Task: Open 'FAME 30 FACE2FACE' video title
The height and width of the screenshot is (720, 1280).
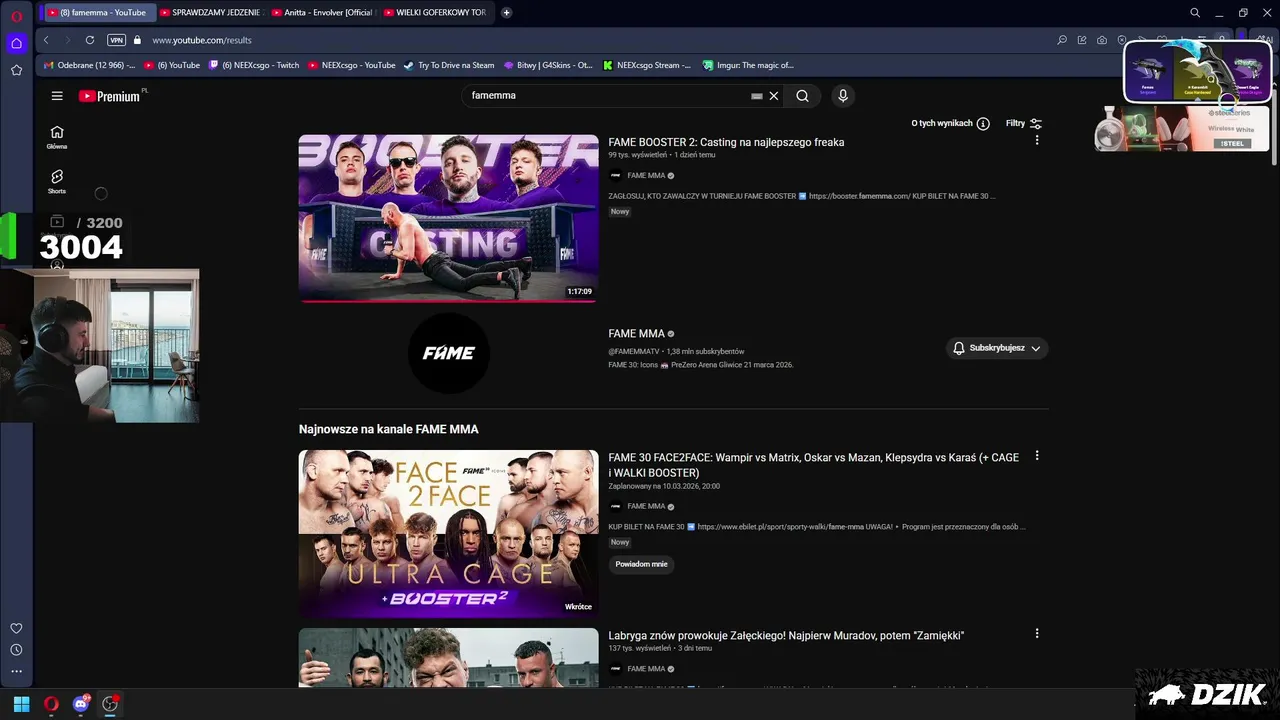Action: pyautogui.click(x=813, y=465)
